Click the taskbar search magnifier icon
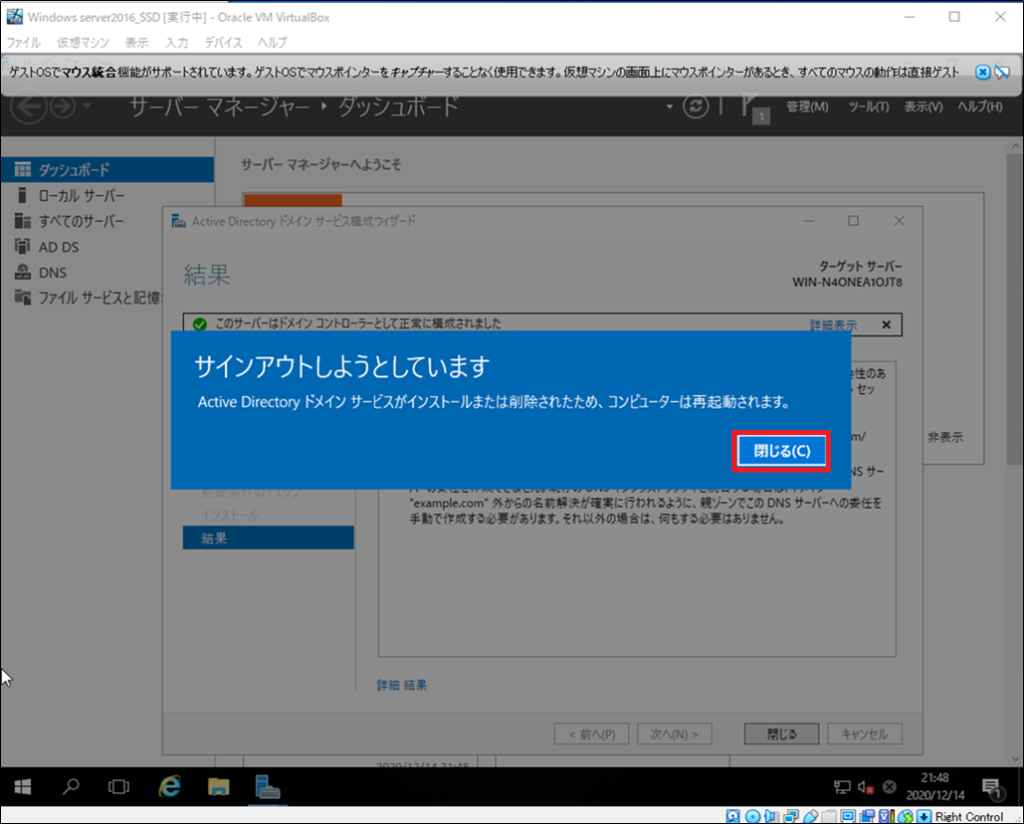Viewport: 1024px width, 824px height. pyautogui.click(x=71, y=787)
